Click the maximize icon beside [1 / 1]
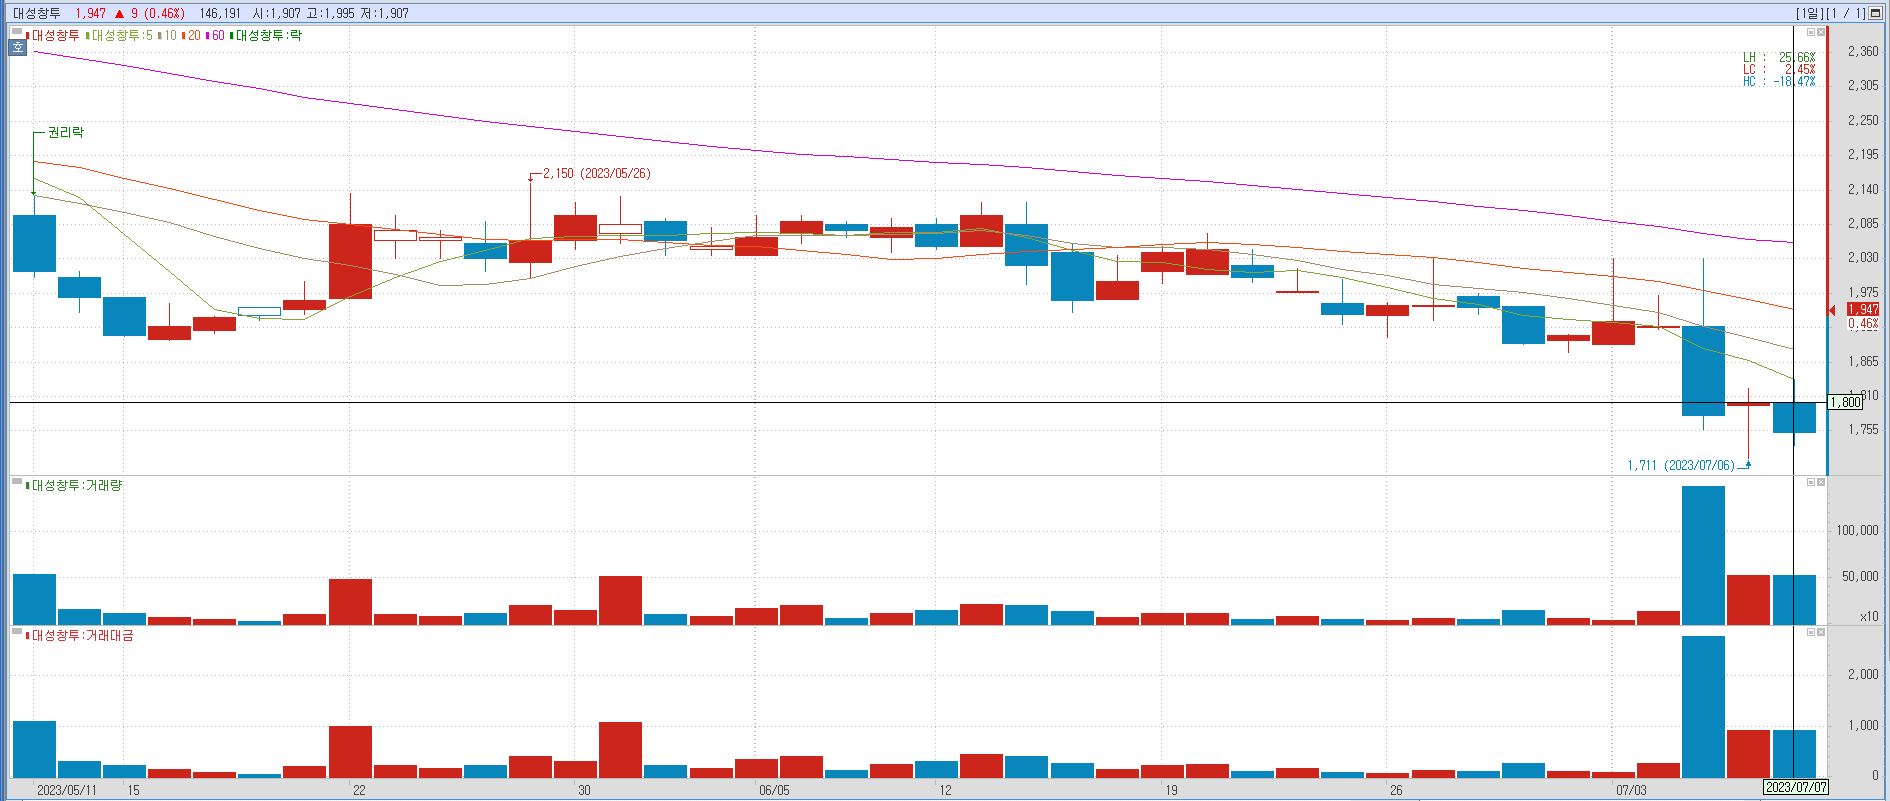Viewport: 1890px width, 801px height. [x=1876, y=13]
